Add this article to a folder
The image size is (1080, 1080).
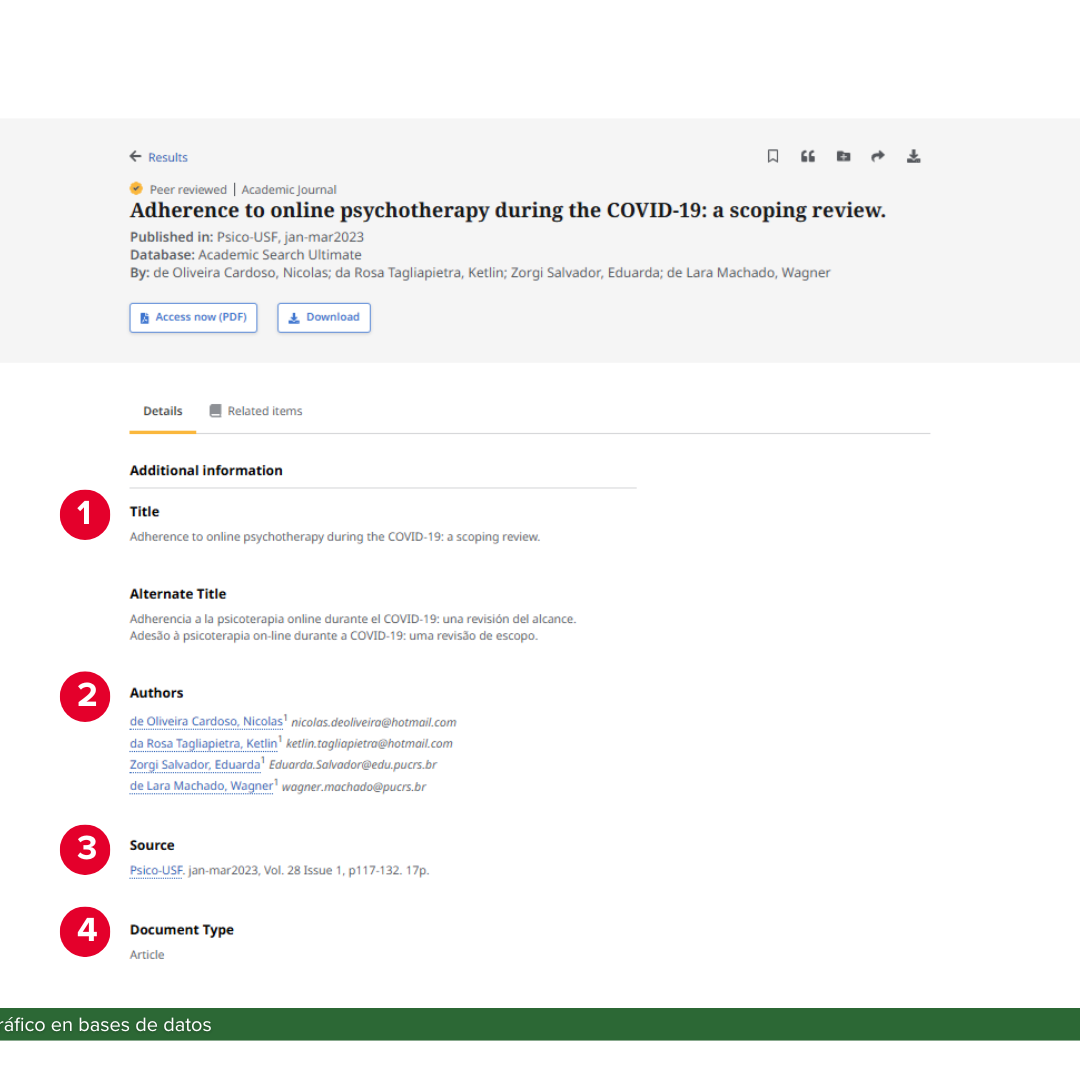[x=843, y=156]
